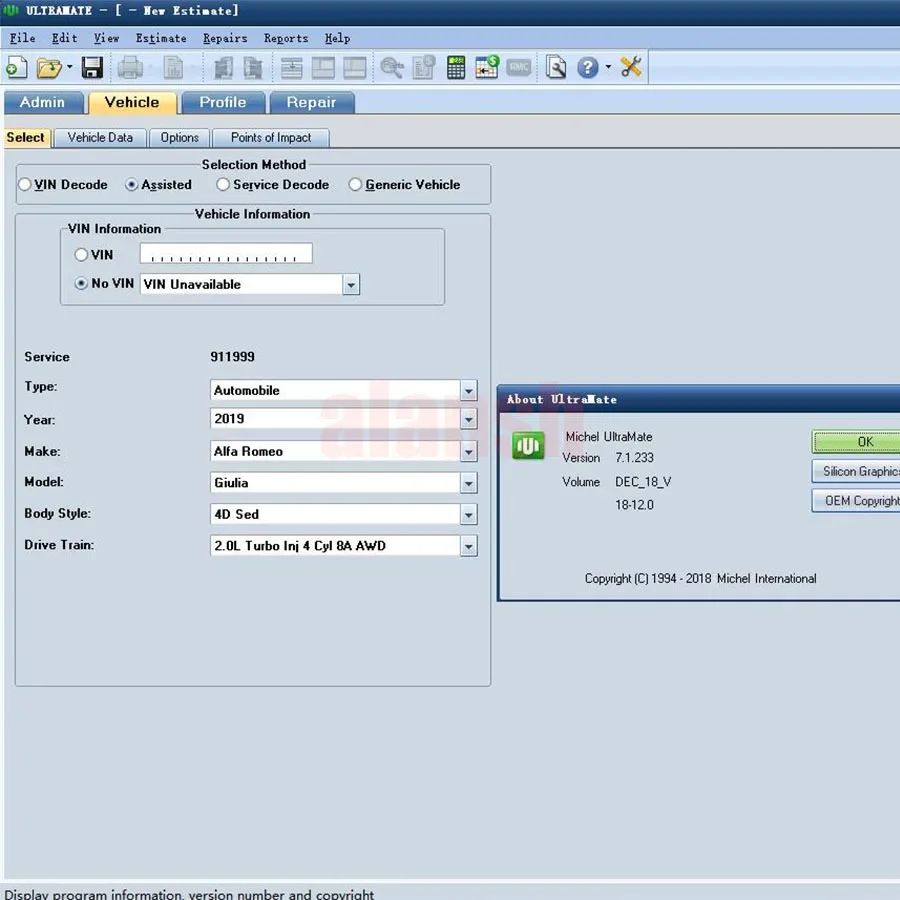Image resolution: width=900 pixels, height=900 pixels.
Task: Click the first grayed copy-pages toolbar icon
Action: [223, 67]
